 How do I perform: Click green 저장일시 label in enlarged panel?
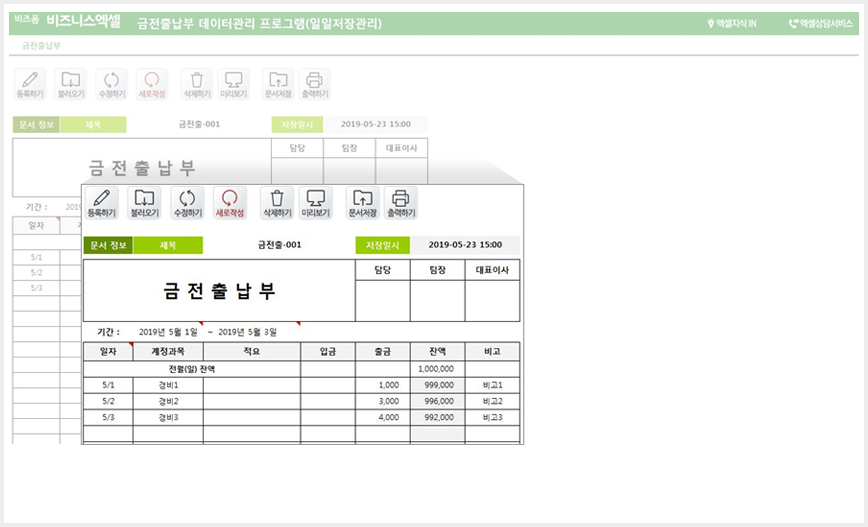click(x=383, y=245)
